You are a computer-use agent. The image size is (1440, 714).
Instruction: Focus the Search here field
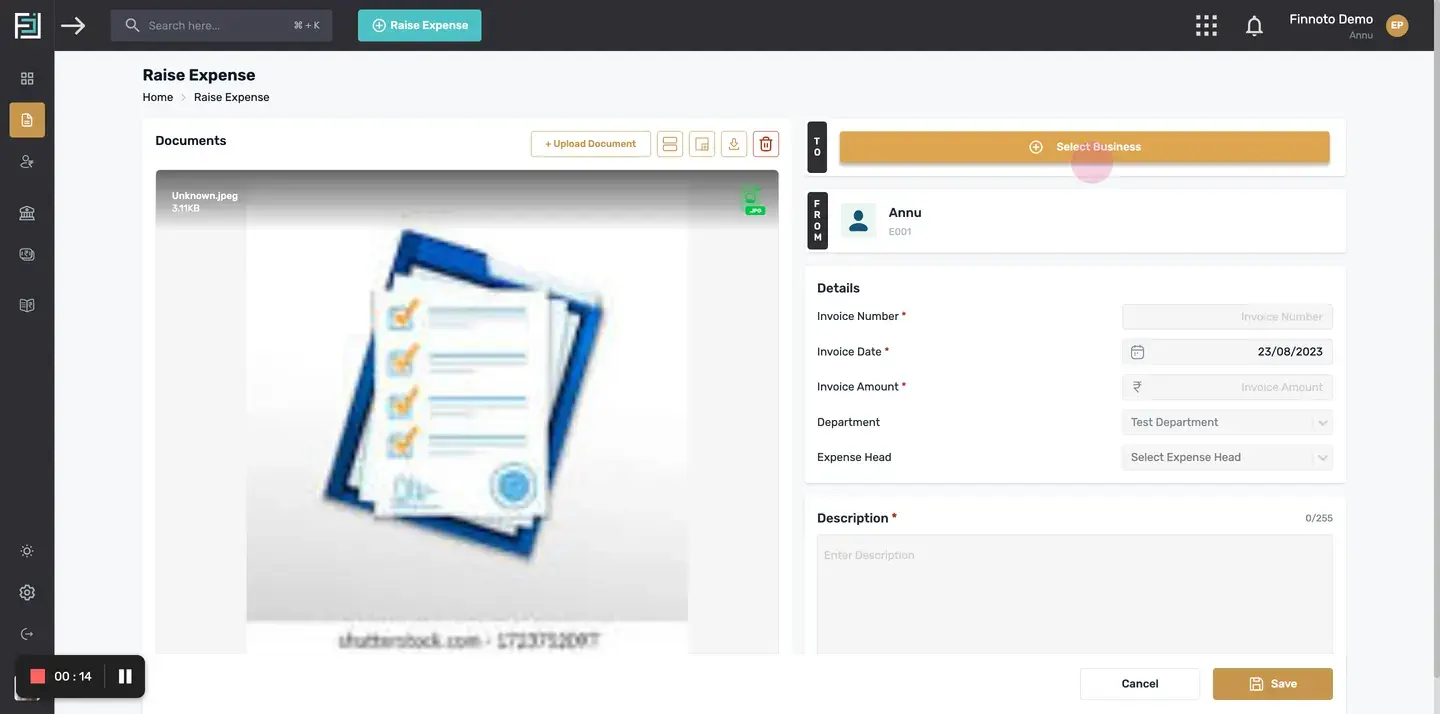click(221, 25)
